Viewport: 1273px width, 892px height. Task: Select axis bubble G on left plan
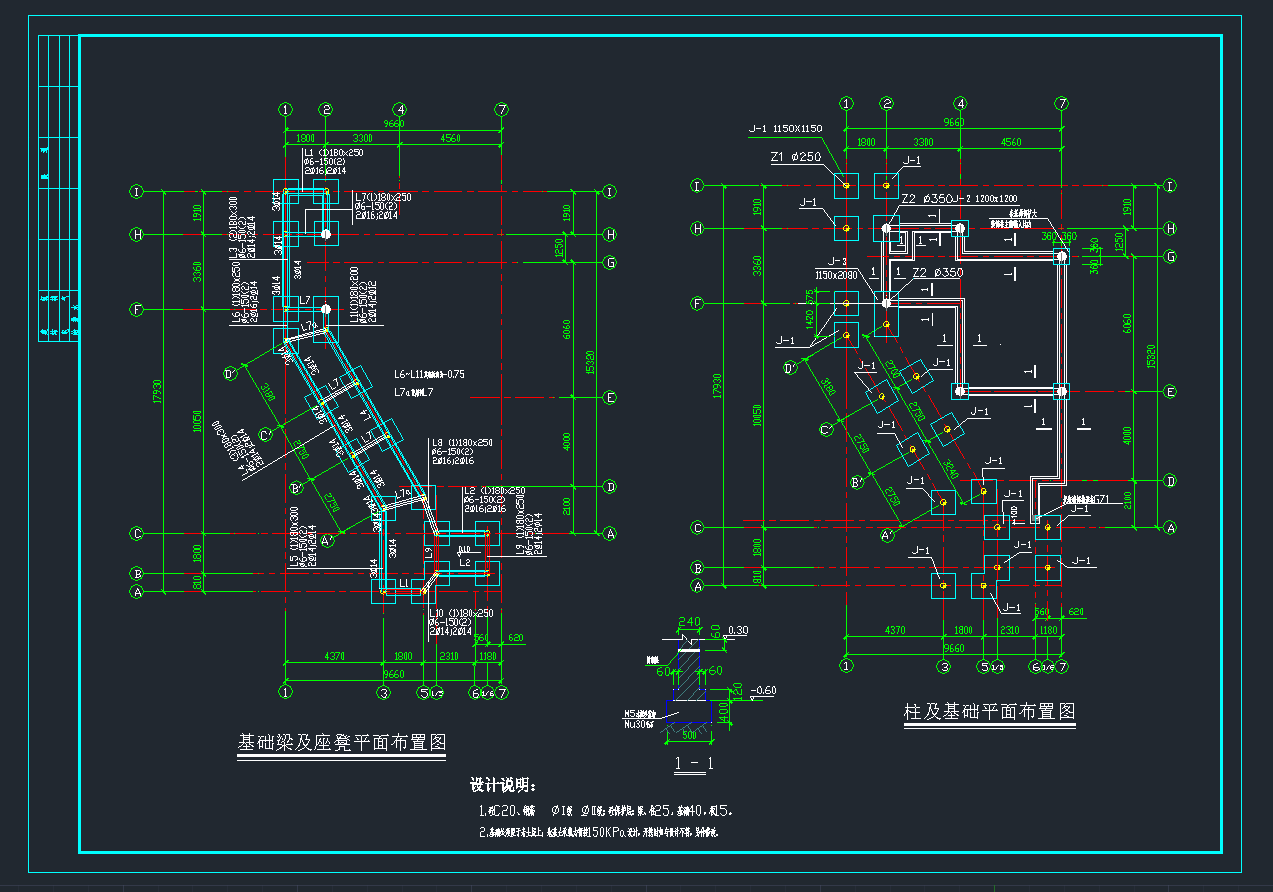609,263
